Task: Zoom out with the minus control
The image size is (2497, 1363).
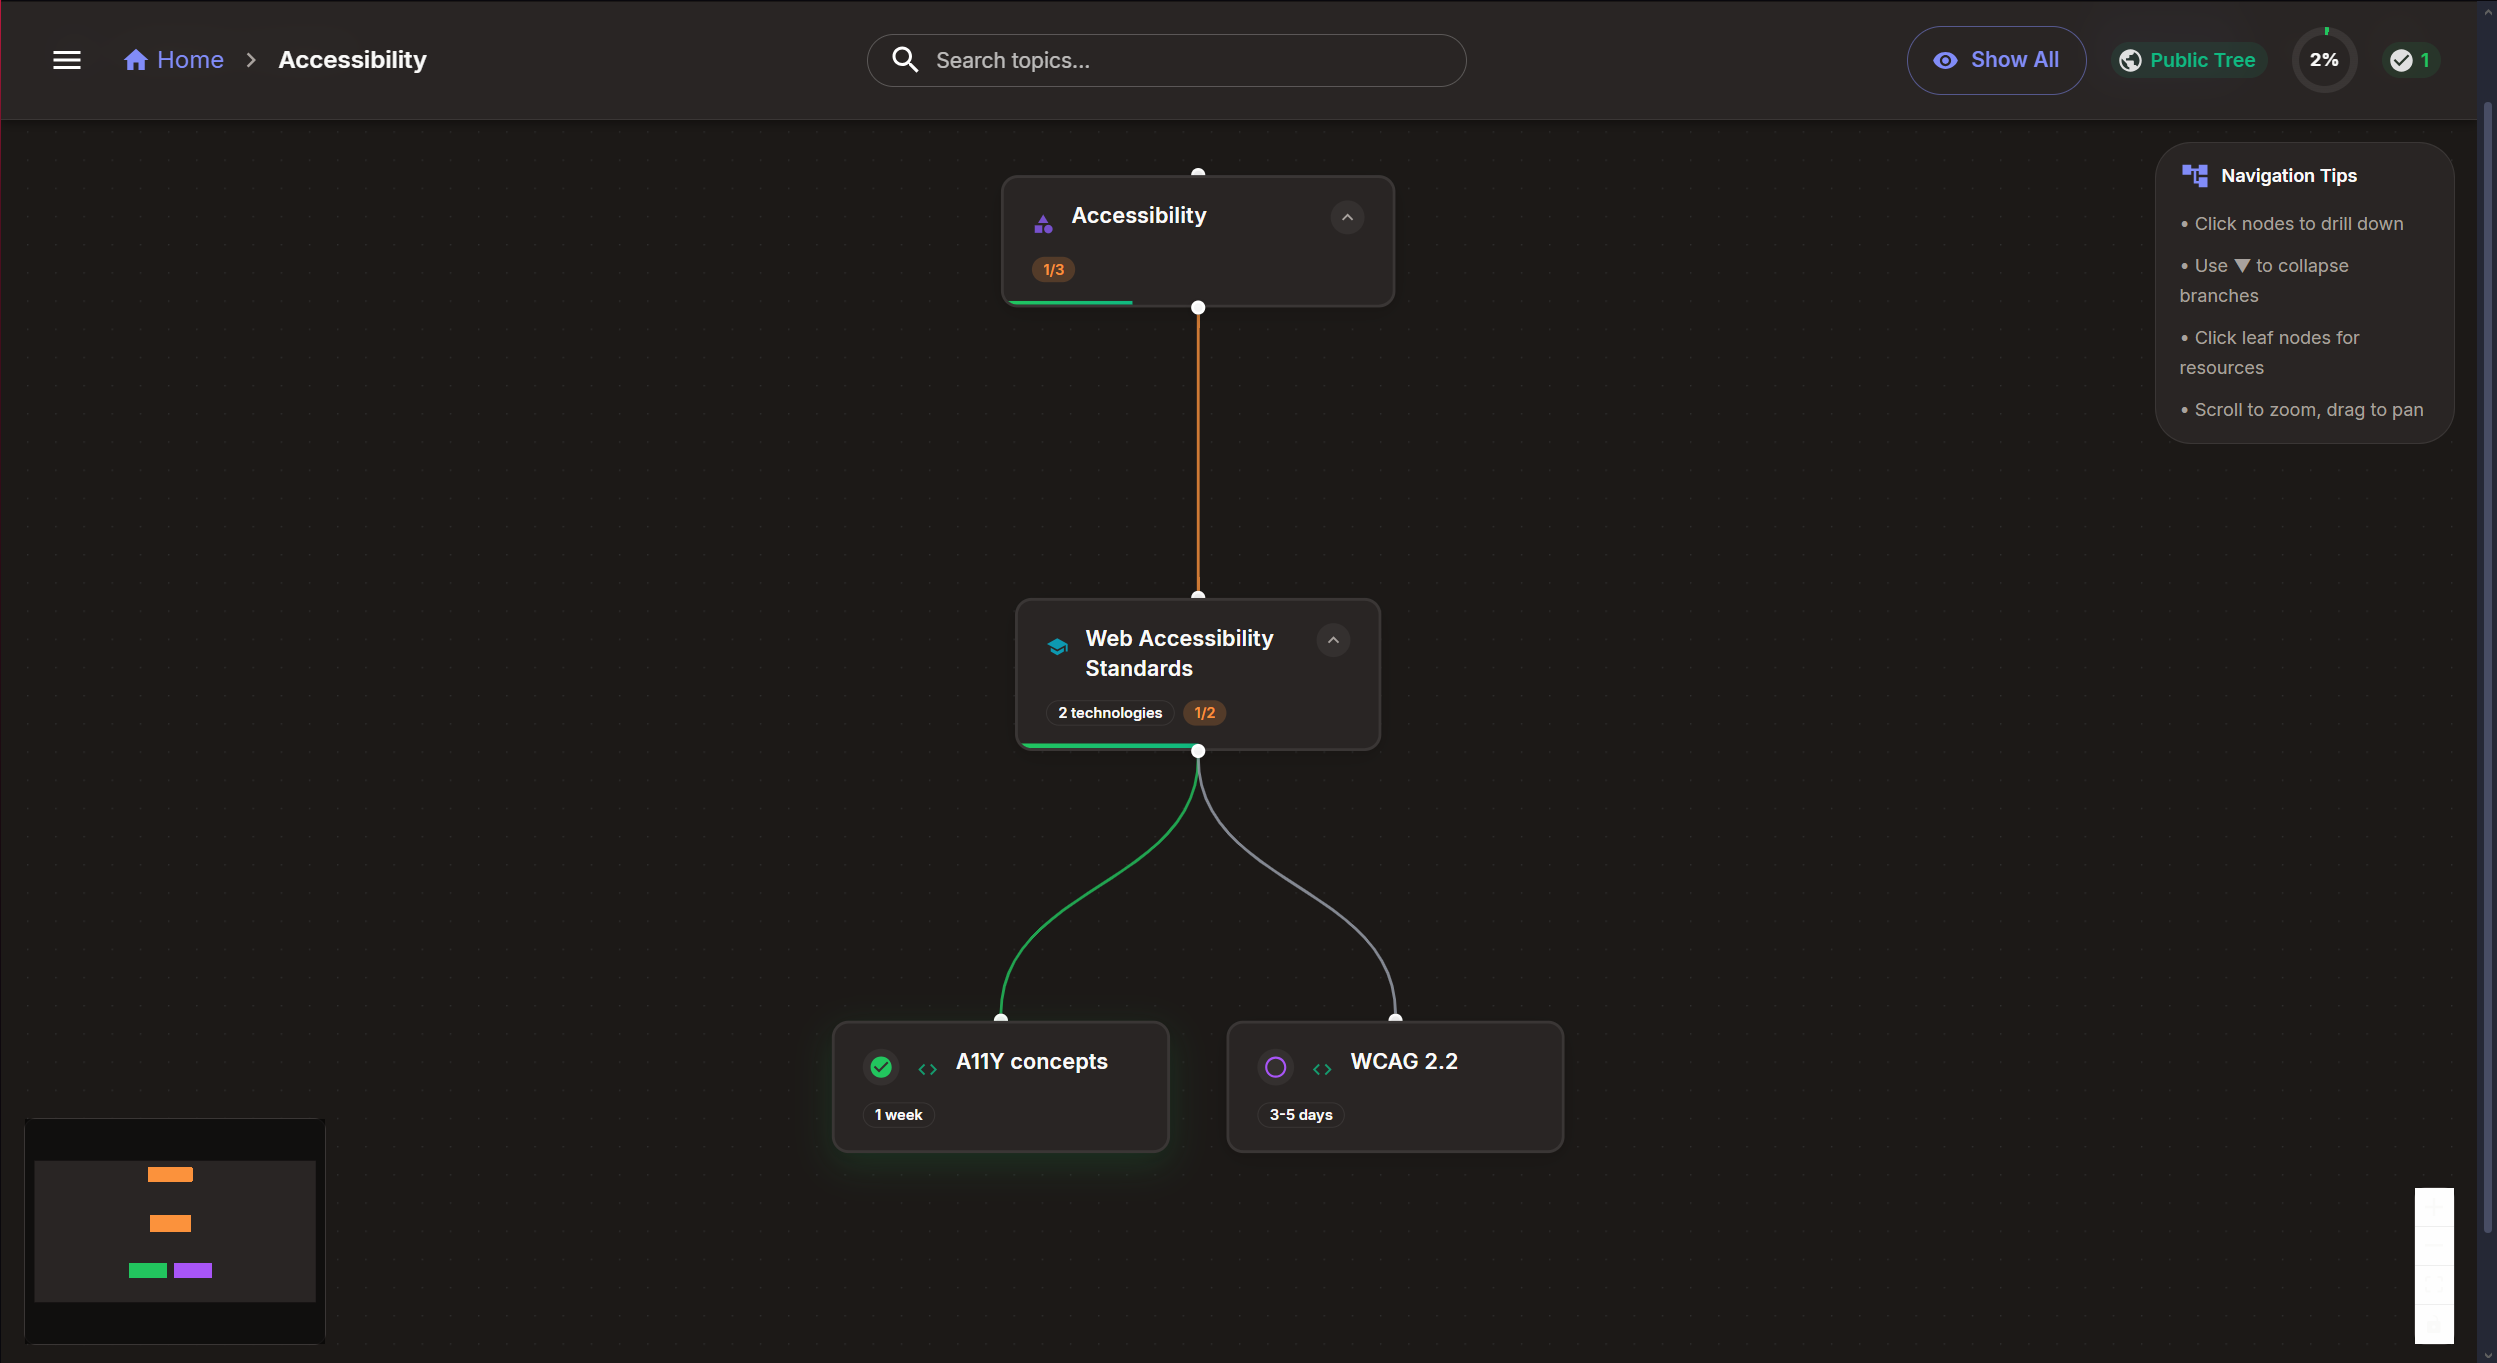Action: tap(2434, 1246)
